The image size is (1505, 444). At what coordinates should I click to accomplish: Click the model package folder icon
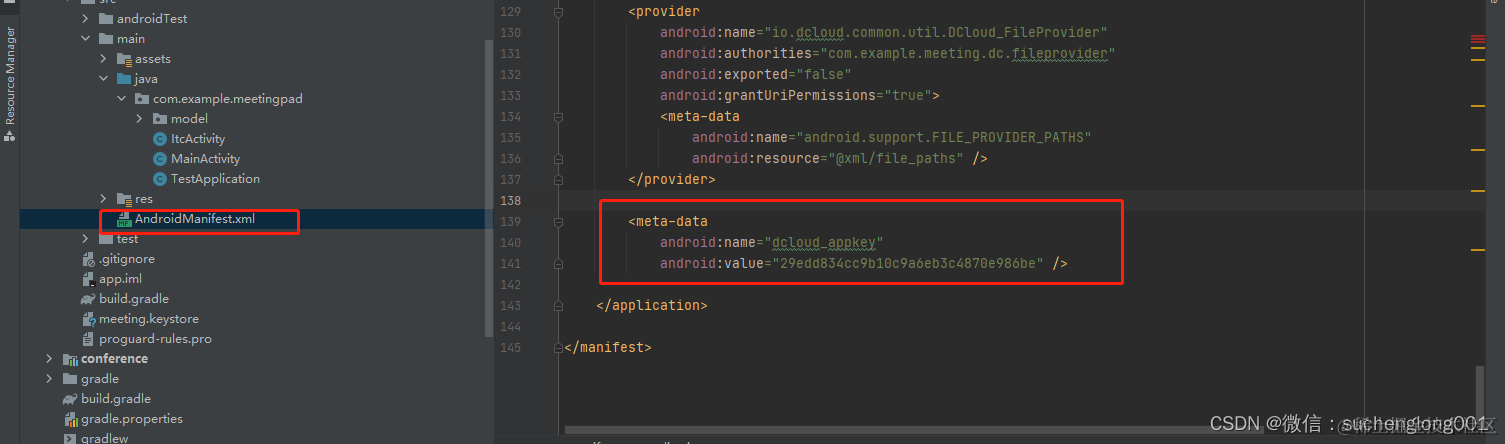160,119
